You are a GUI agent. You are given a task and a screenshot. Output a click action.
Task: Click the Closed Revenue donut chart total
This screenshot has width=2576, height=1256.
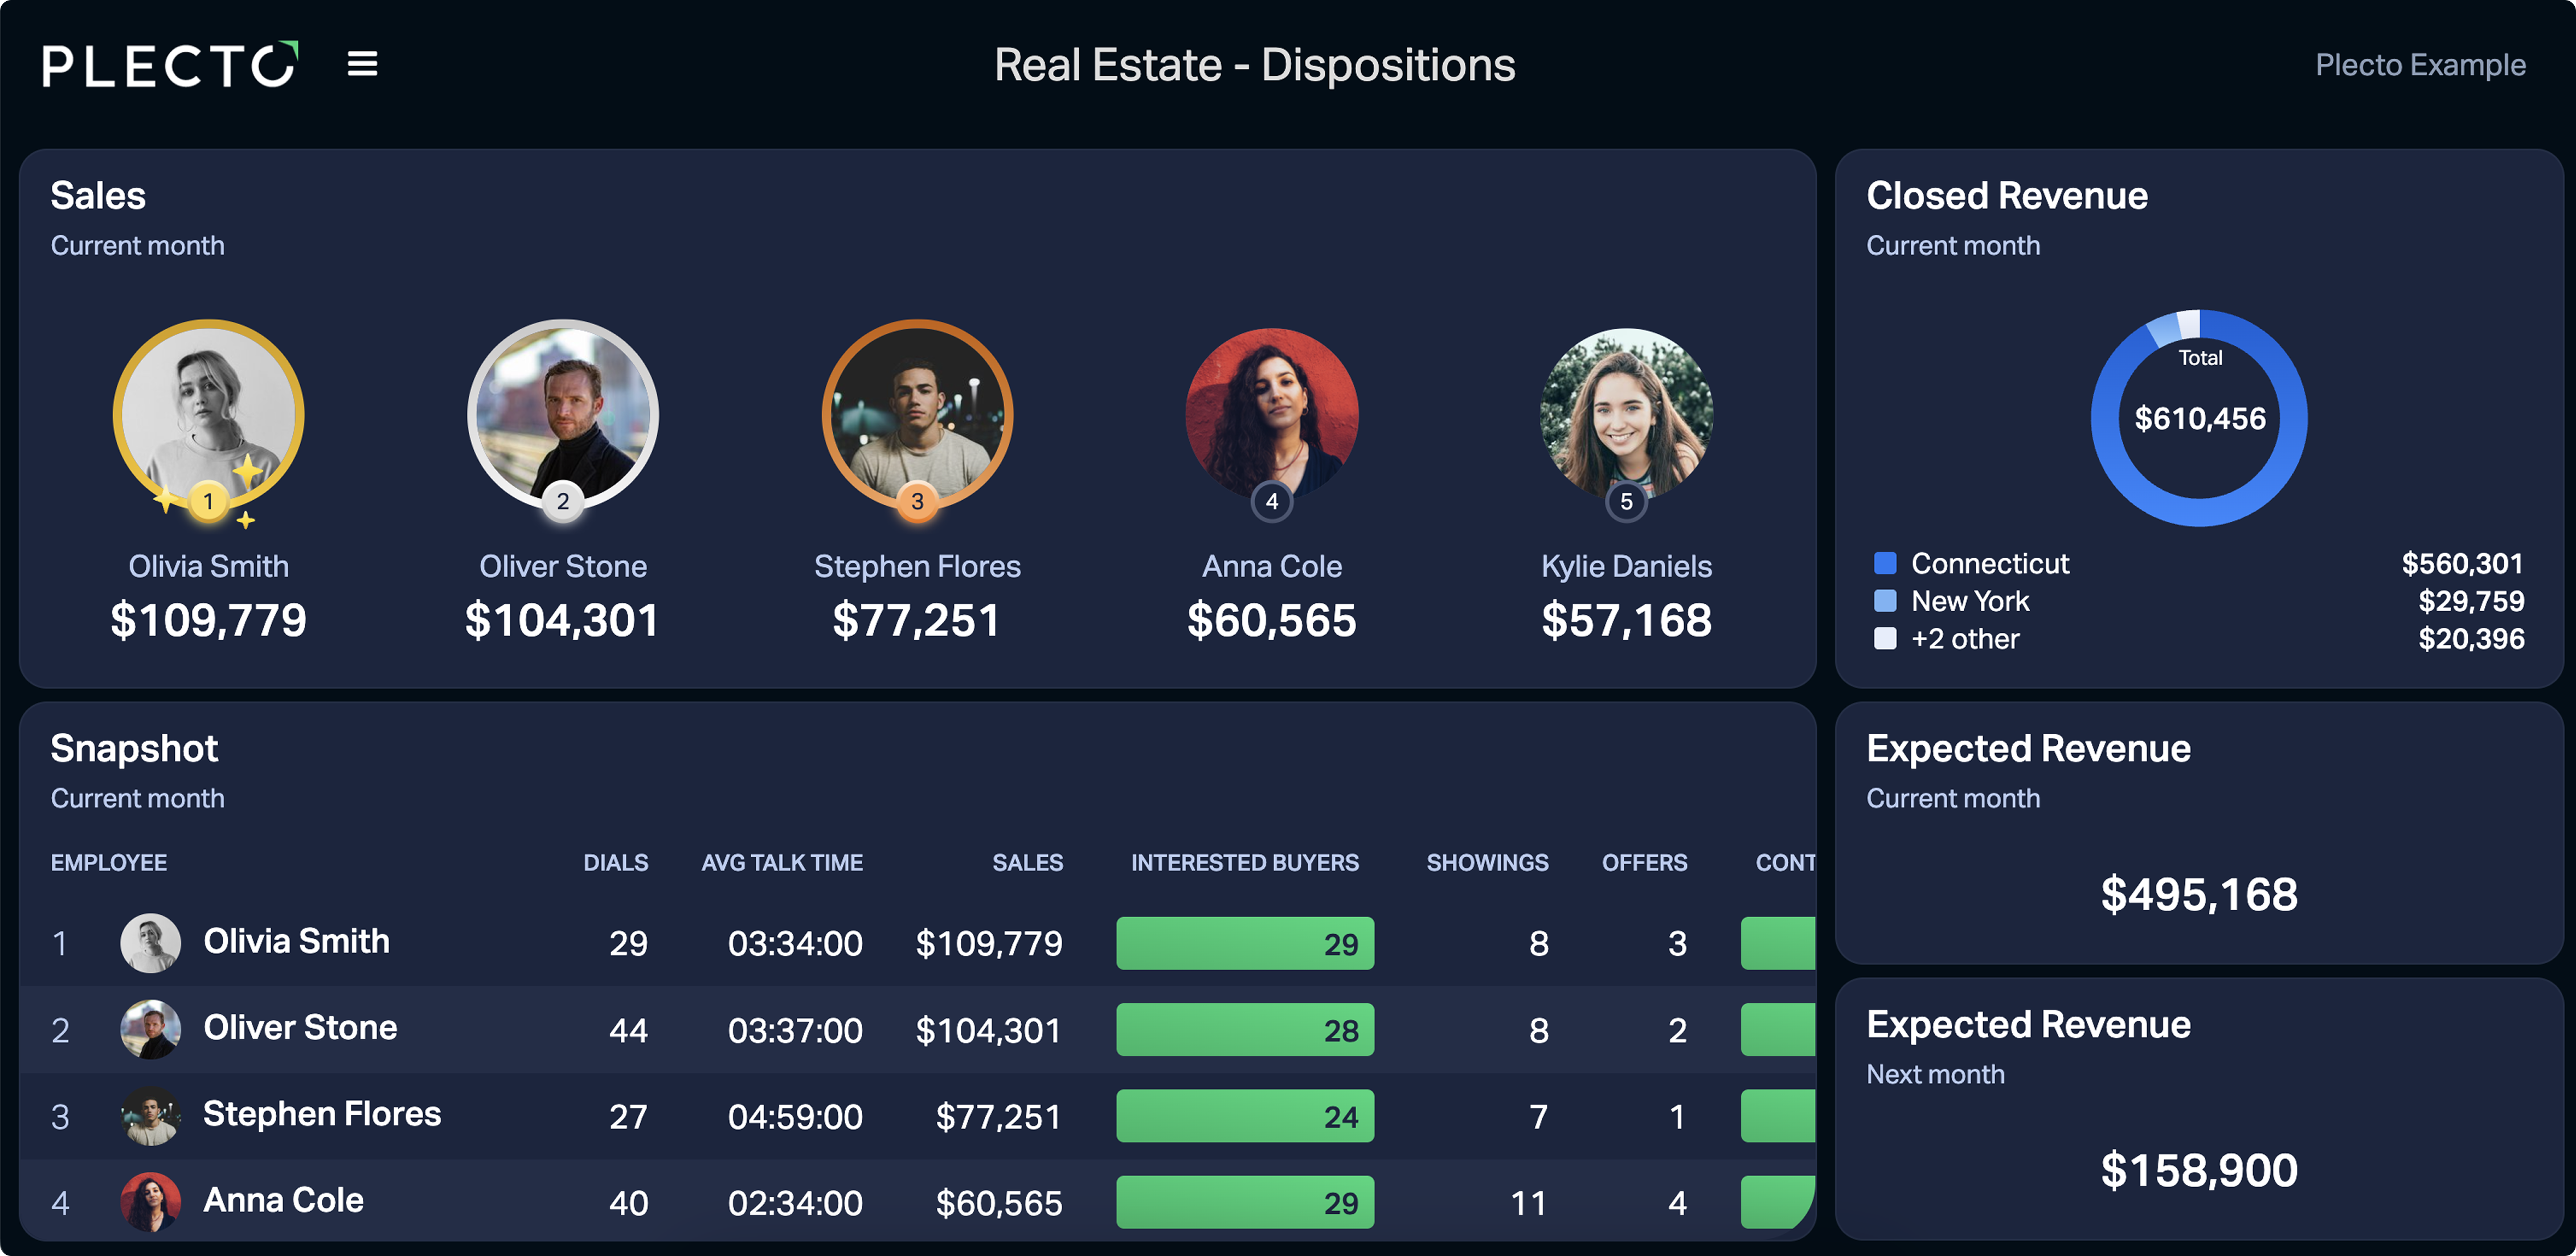click(2200, 418)
